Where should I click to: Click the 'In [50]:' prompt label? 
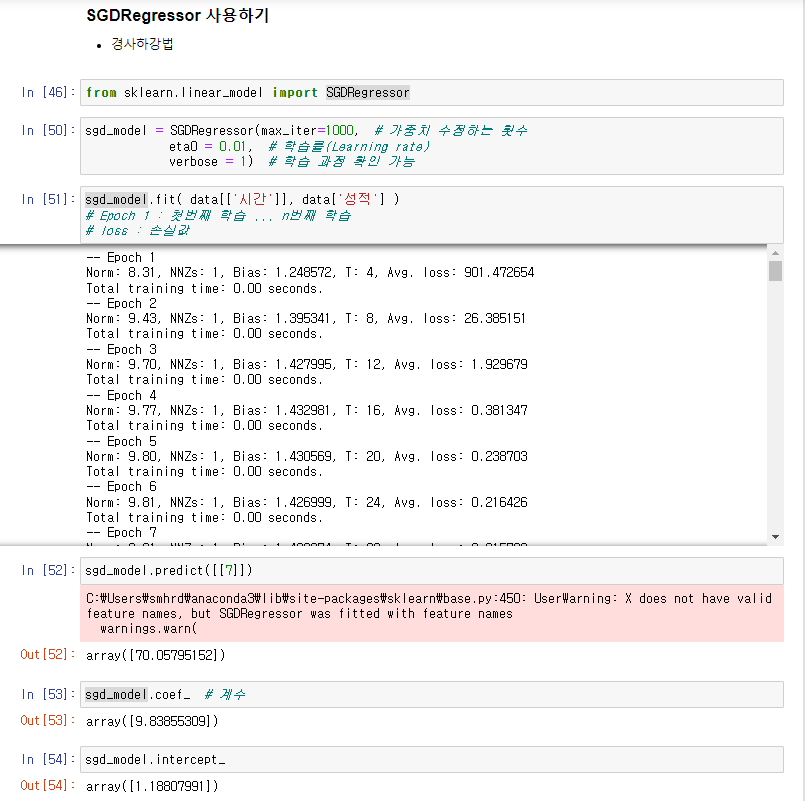click(x=48, y=130)
